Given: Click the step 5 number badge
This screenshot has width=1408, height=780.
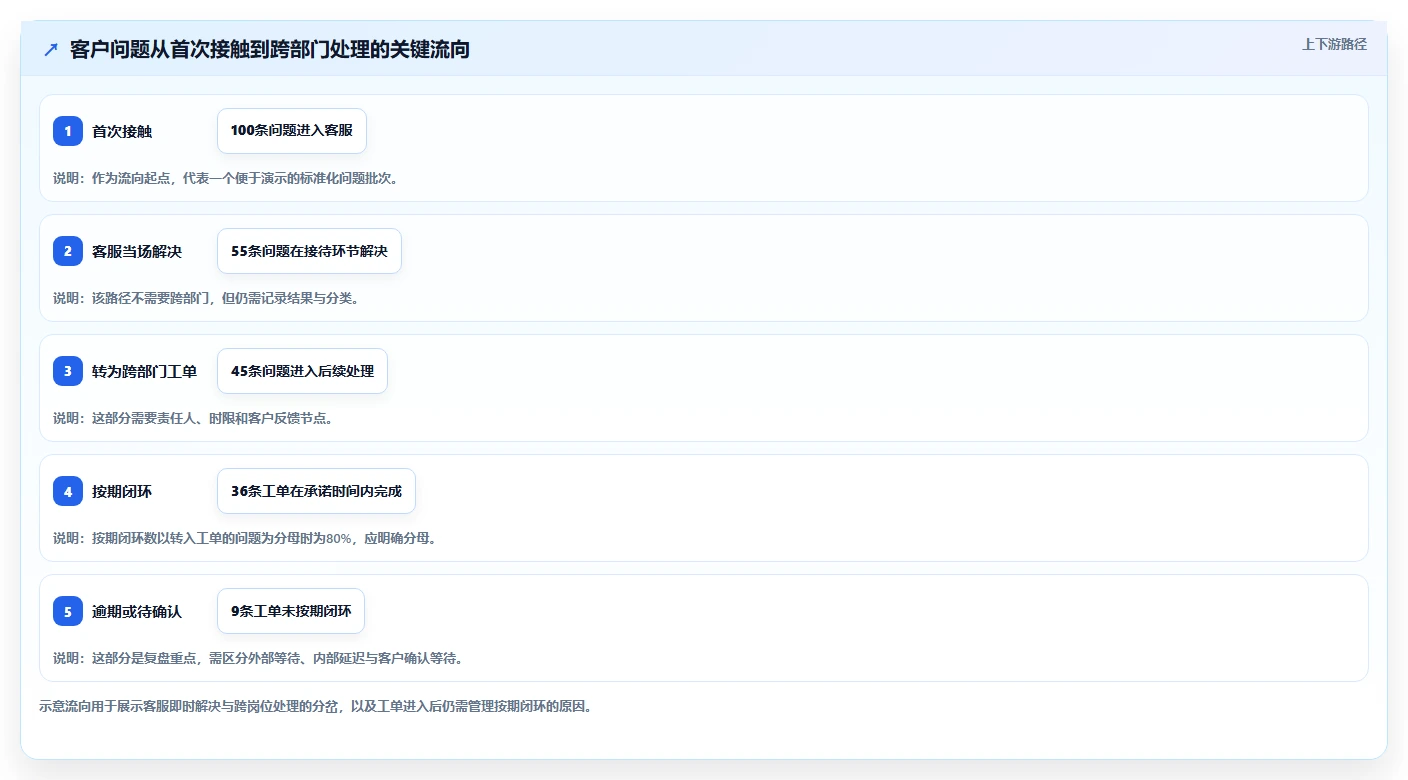Looking at the screenshot, I should pos(68,611).
